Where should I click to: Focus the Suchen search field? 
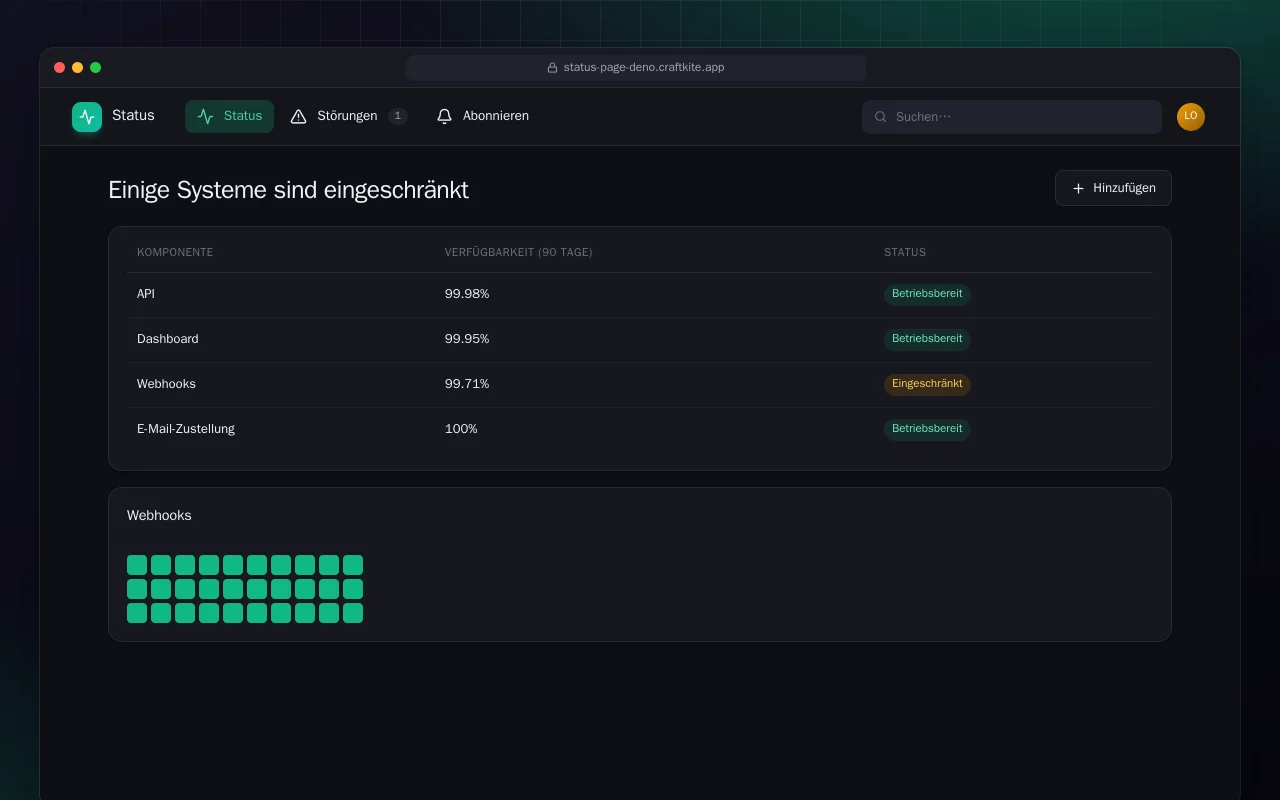[1012, 117]
